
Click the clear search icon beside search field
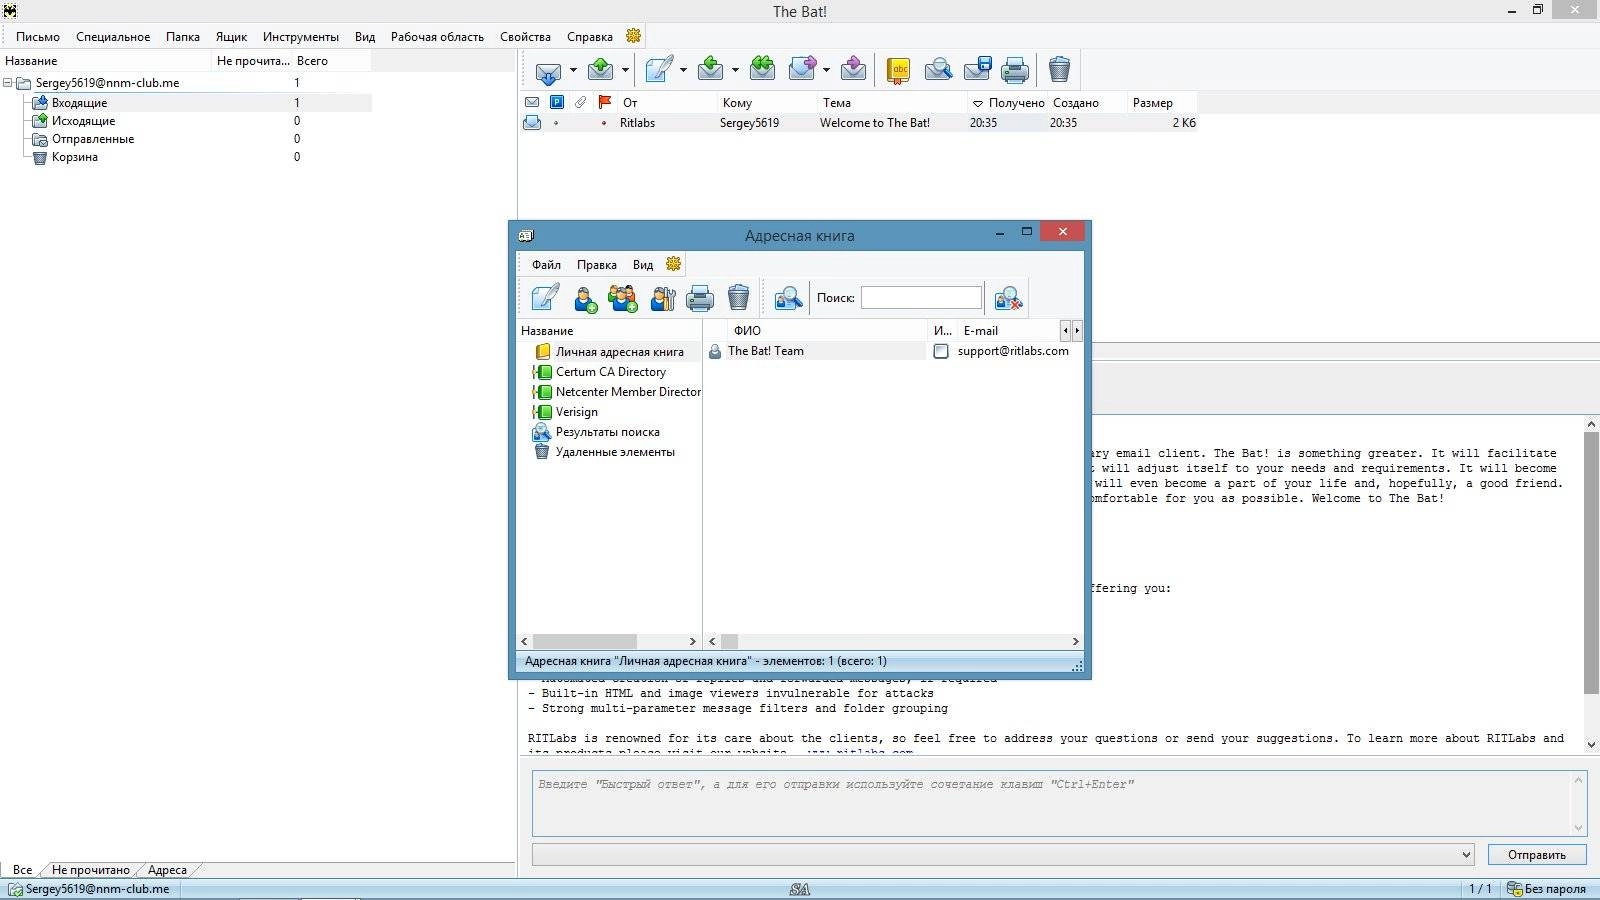(x=1008, y=298)
